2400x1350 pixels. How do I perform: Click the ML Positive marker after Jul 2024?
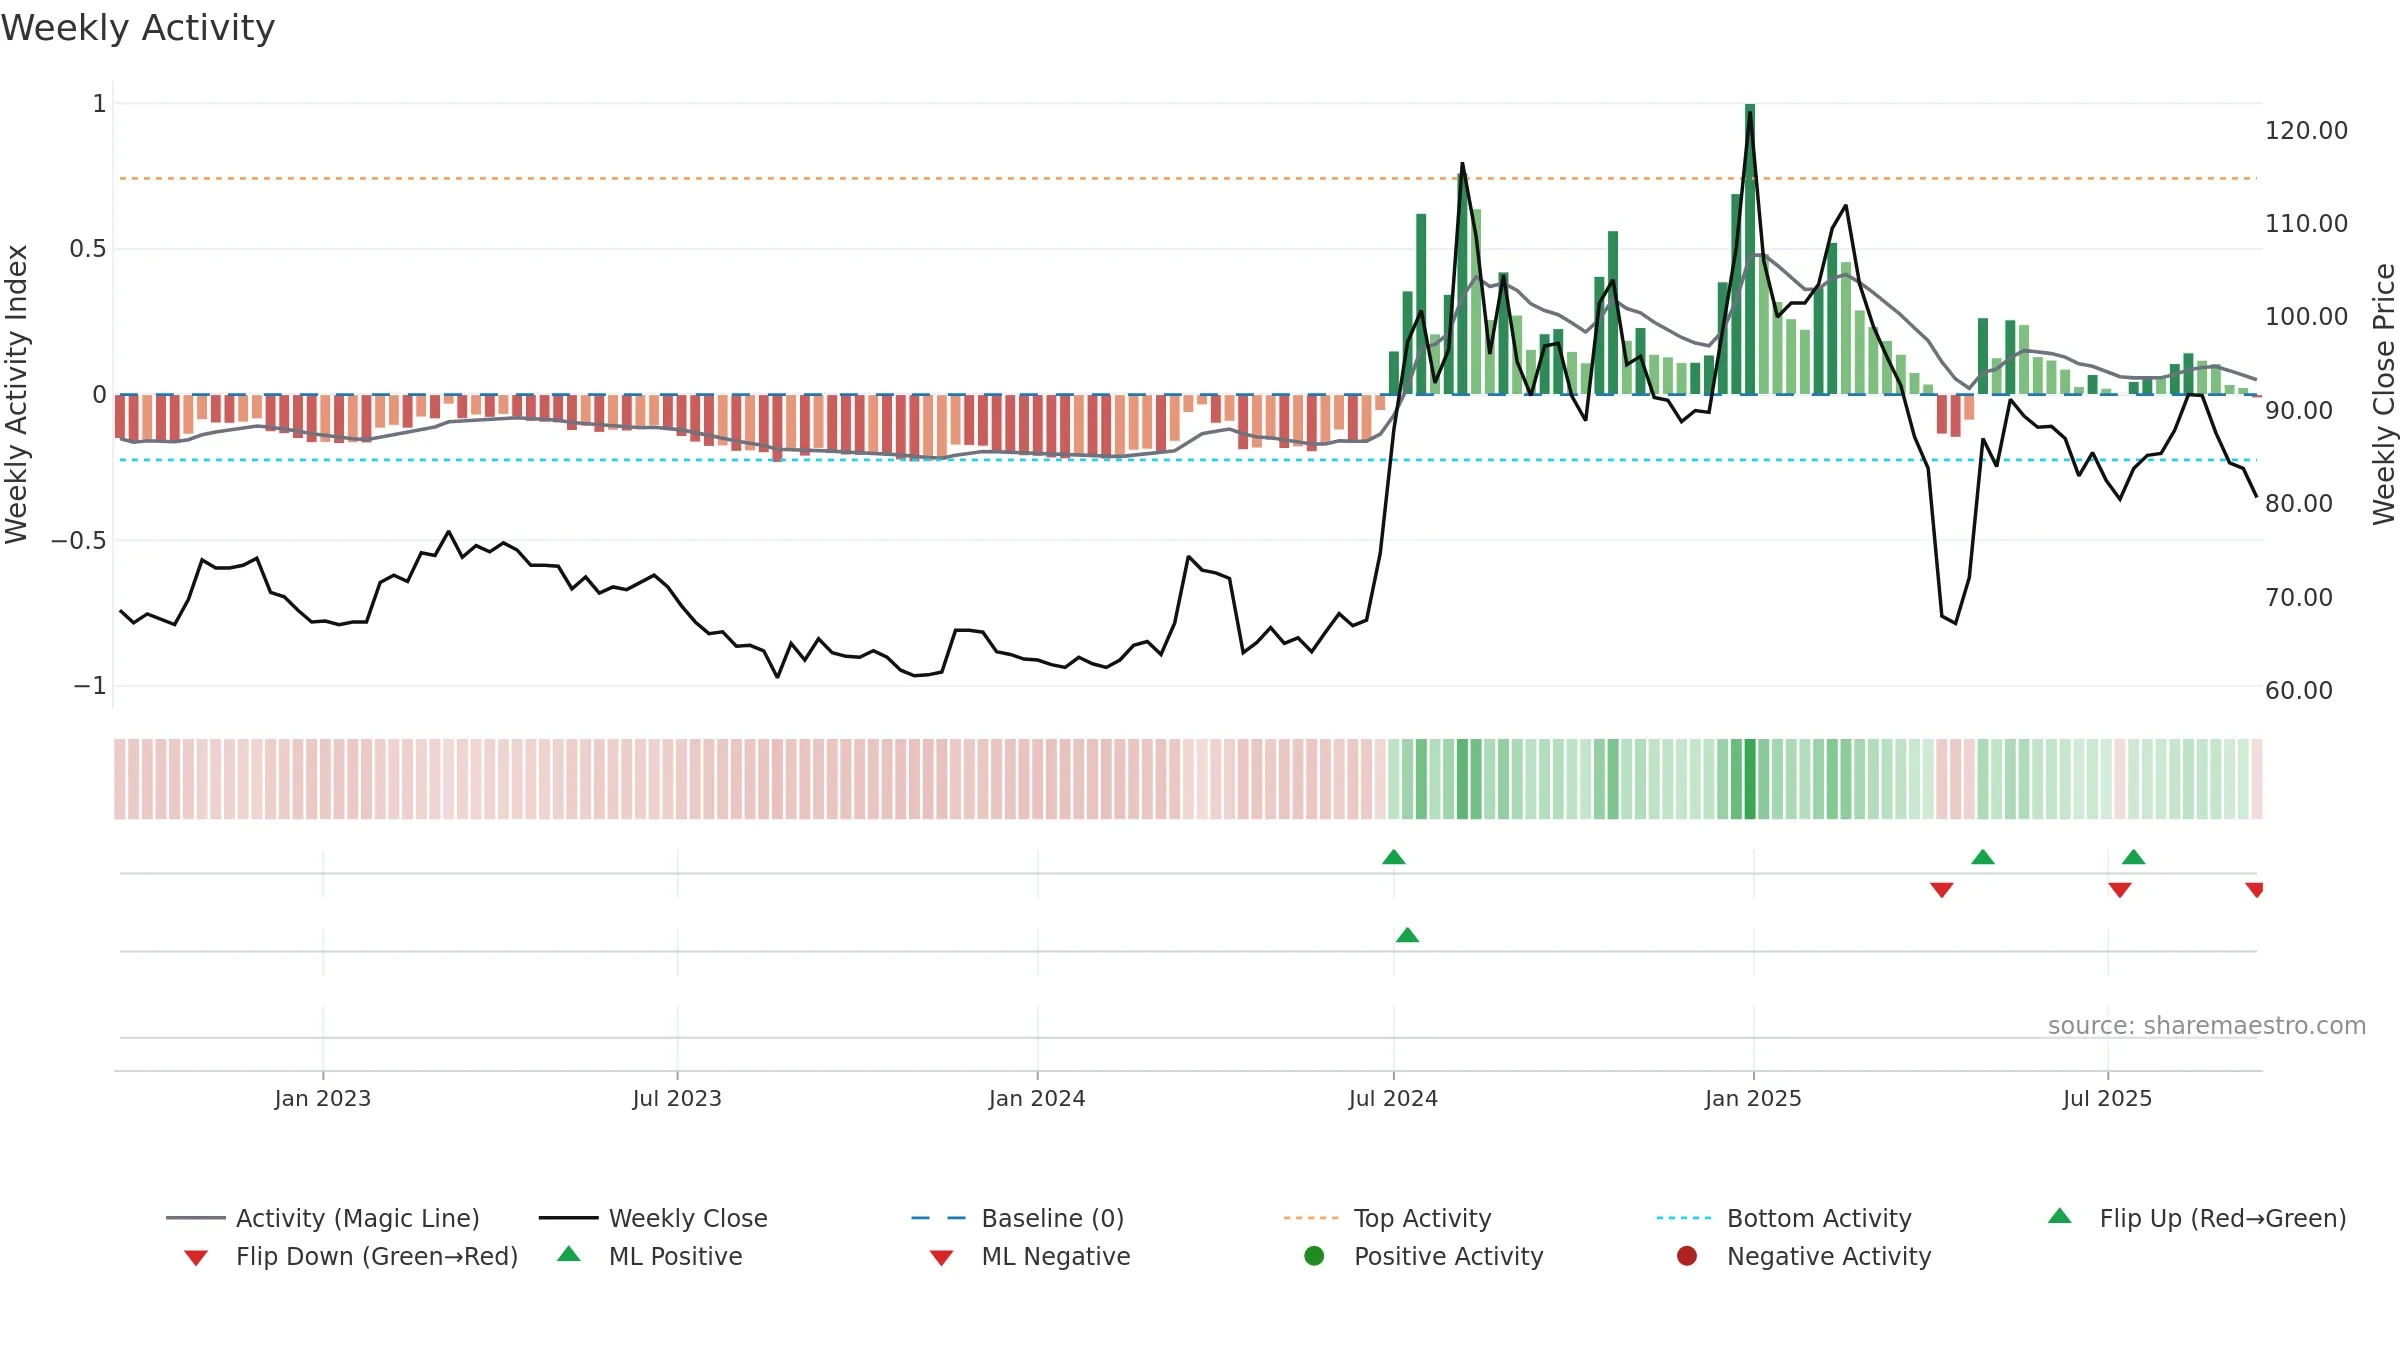(x=1407, y=935)
